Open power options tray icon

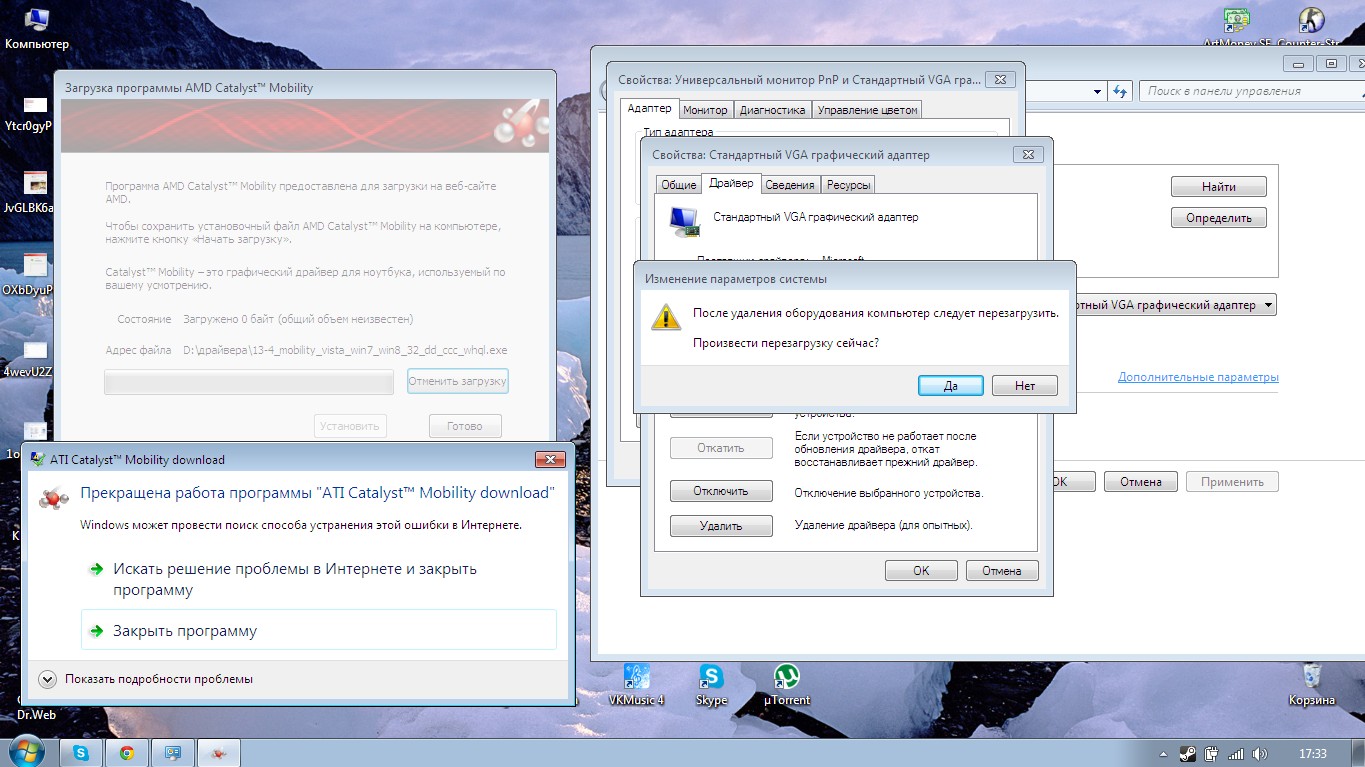click(1211, 753)
